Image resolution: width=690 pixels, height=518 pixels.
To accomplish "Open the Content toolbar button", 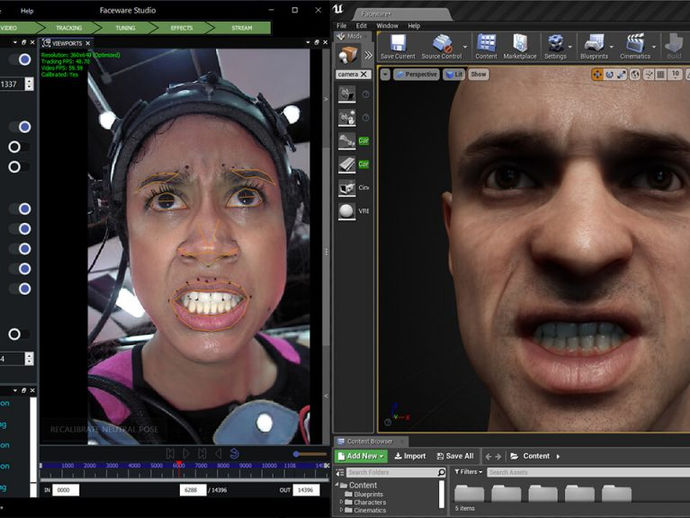I will click(x=486, y=46).
